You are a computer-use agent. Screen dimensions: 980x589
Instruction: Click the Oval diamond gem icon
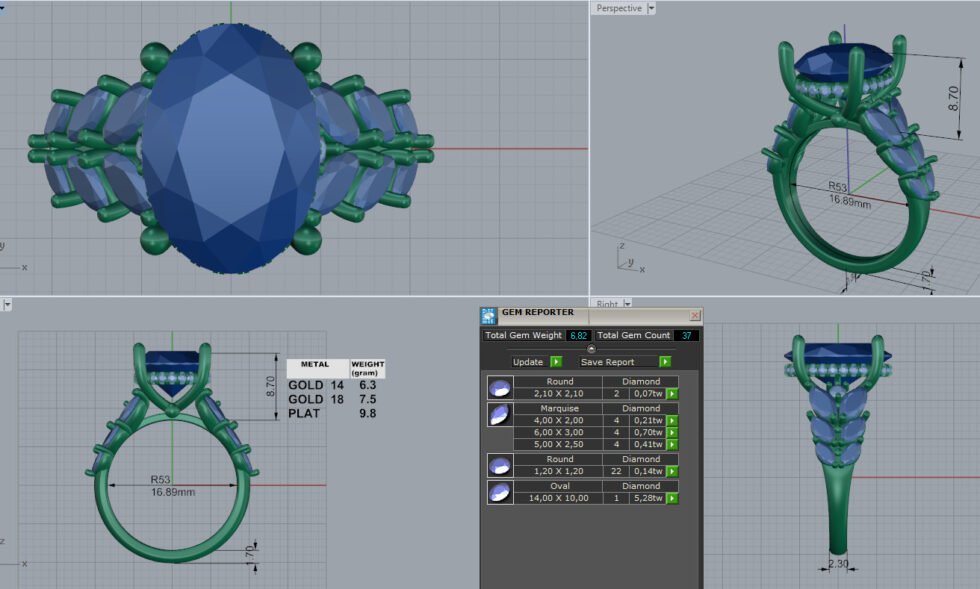pyautogui.click(x=499, y=492)
